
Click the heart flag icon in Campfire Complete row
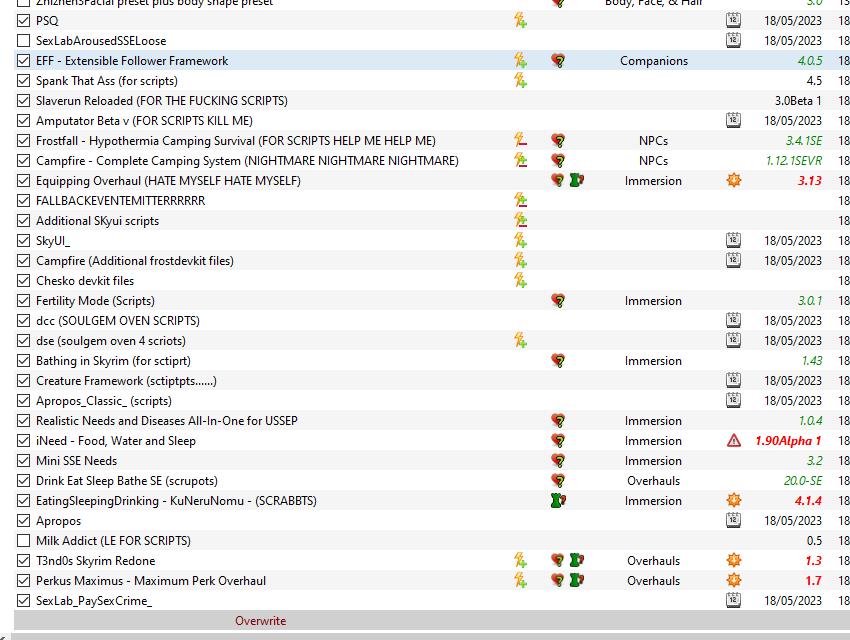(558, 161)
